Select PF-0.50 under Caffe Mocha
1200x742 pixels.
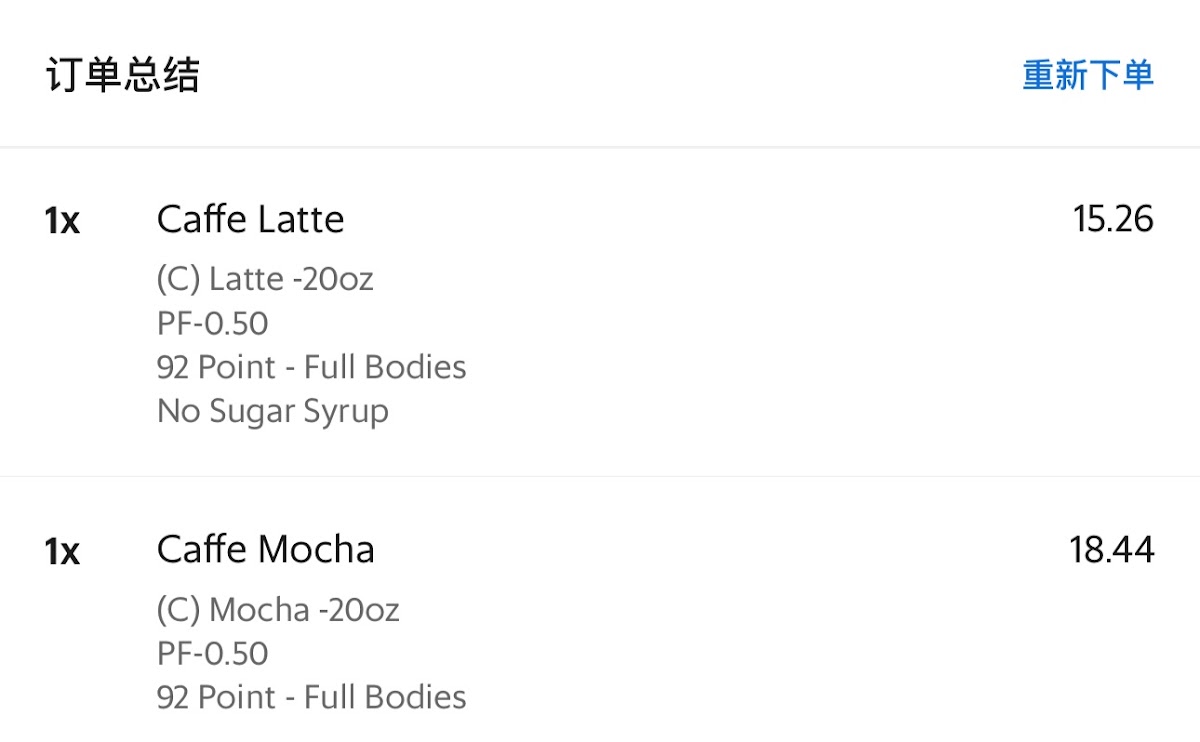coord(212,653)
